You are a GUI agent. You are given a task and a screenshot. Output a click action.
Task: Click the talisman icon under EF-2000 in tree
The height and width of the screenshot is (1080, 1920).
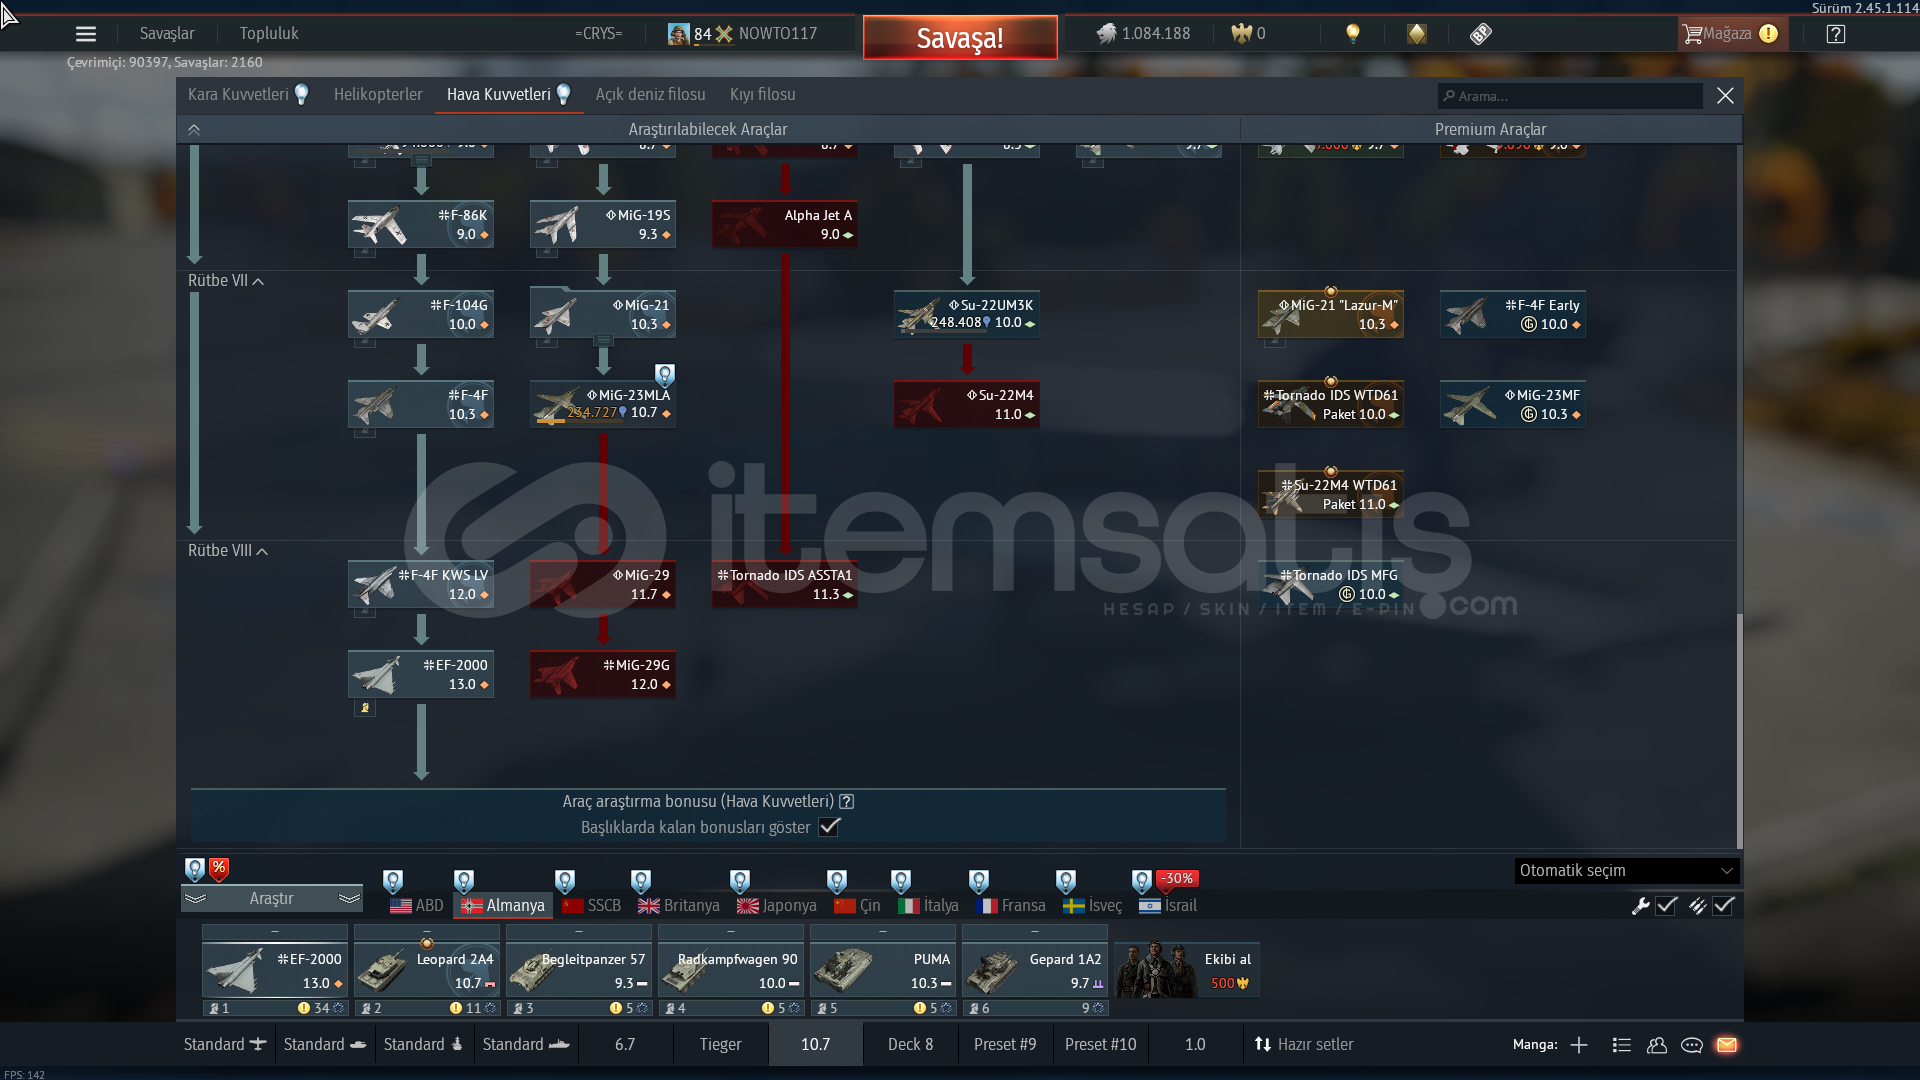(365, 708)
